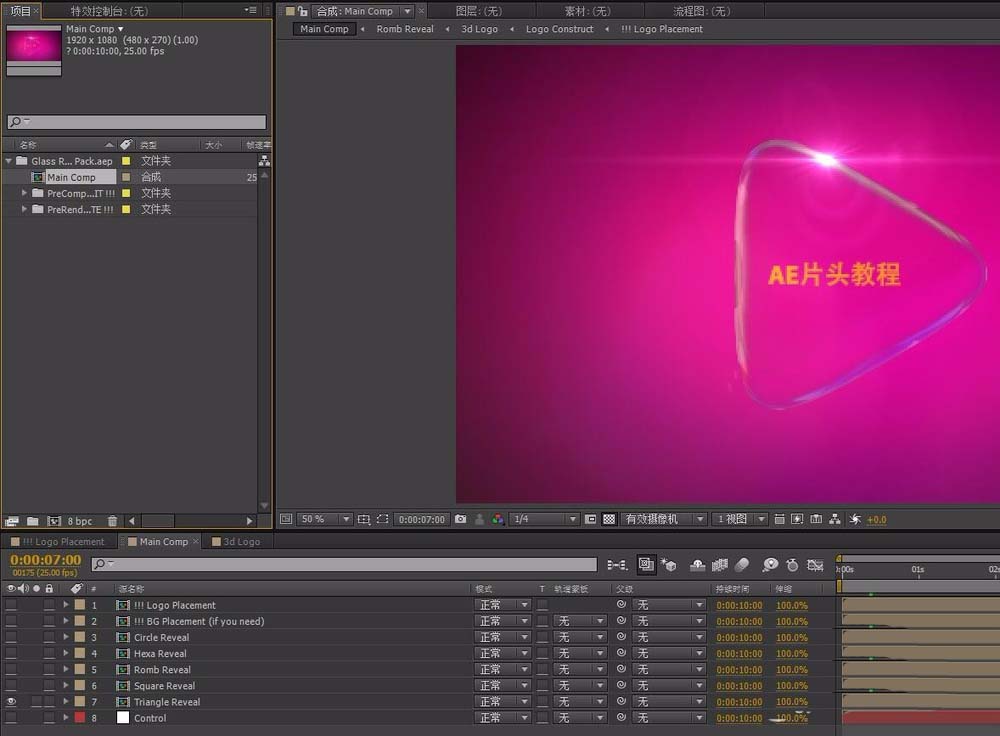The image size is (1000, 736).
Task: Toggle the Region of Interest tool
Action: [383, 518]
